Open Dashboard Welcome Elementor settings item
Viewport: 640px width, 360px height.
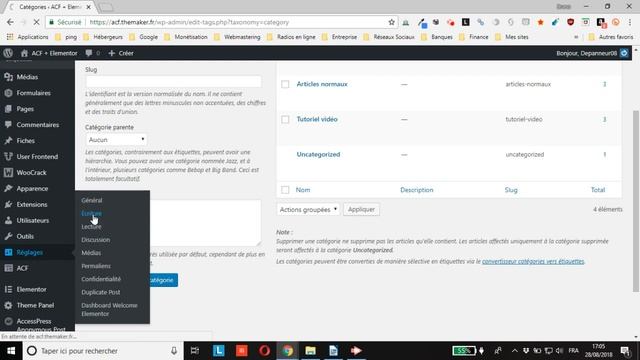(109, 309)
